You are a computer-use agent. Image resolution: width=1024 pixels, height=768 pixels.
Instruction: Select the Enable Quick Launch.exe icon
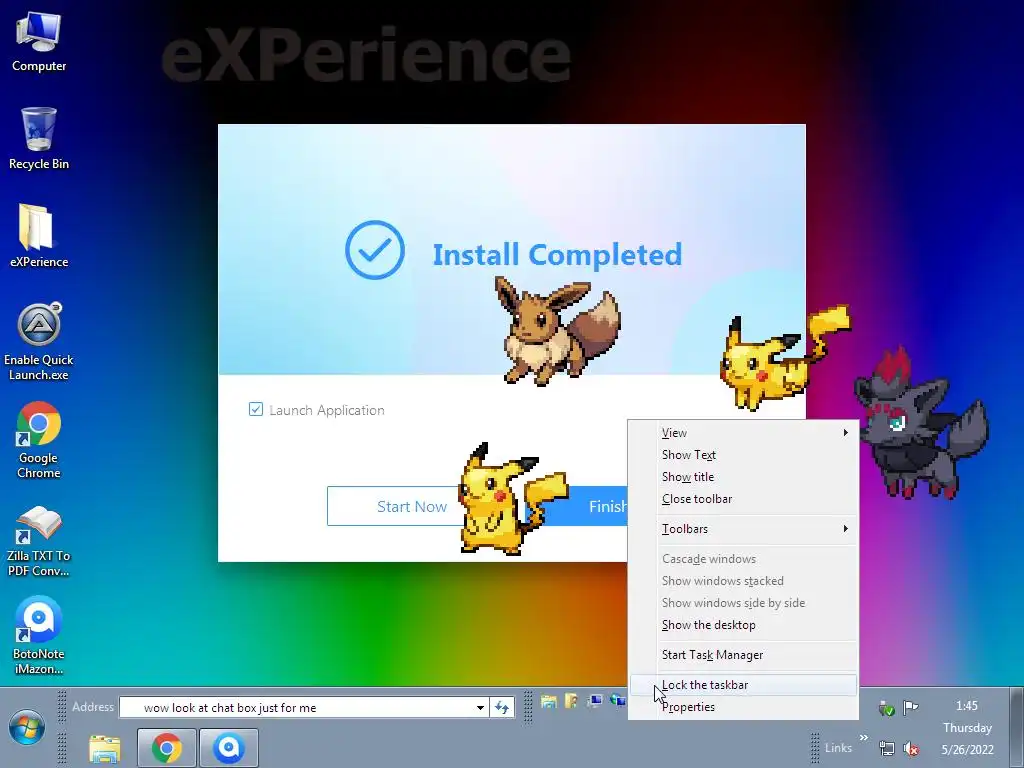39,342
